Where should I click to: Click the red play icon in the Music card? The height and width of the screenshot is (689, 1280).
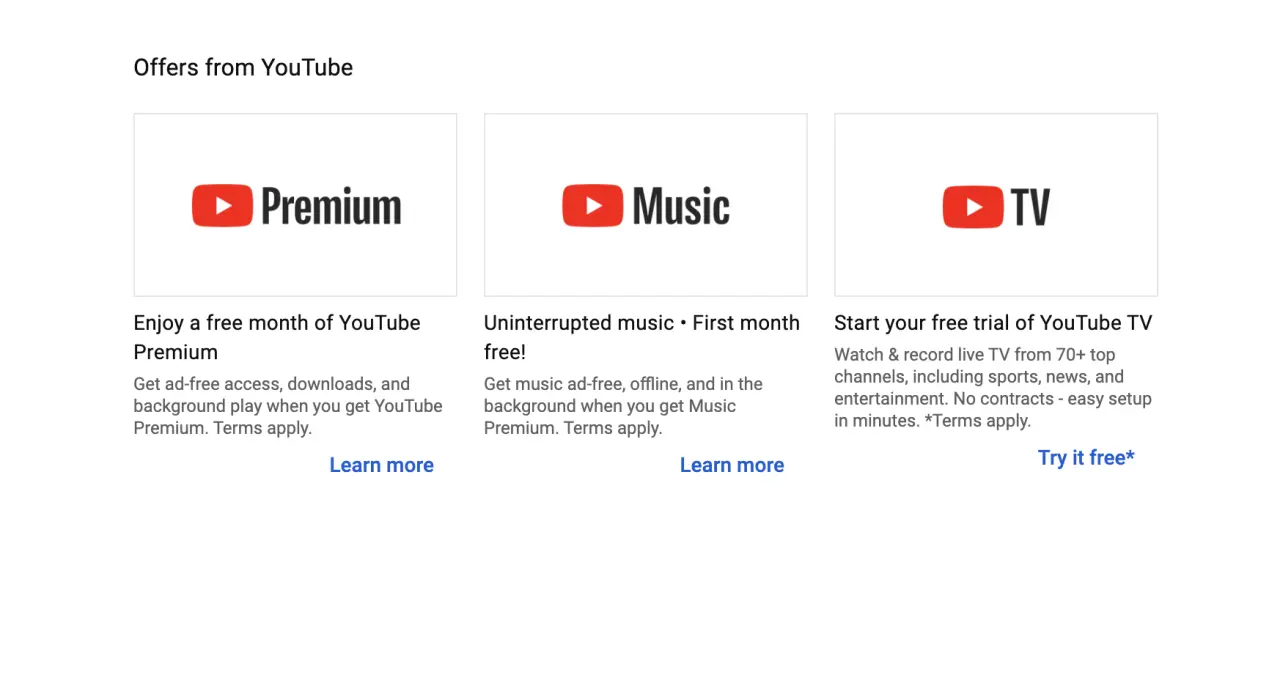[x=592, y=205]
